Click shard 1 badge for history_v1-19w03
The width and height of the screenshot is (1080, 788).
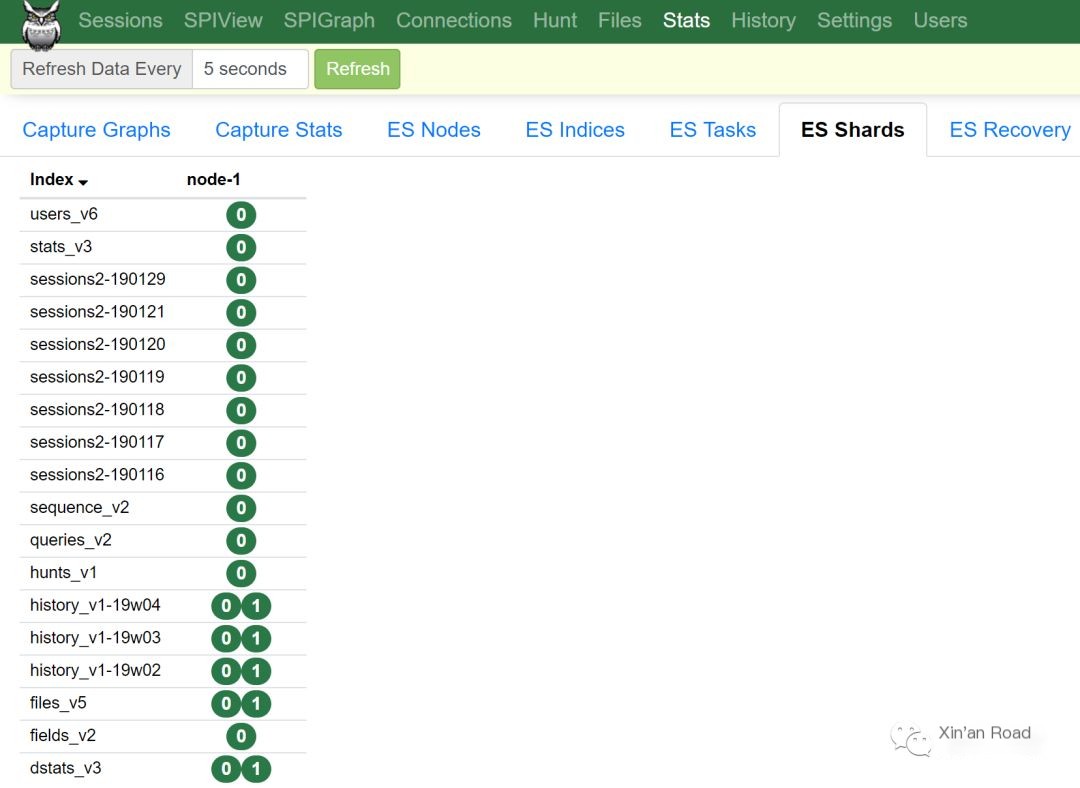tap(256, 639)
